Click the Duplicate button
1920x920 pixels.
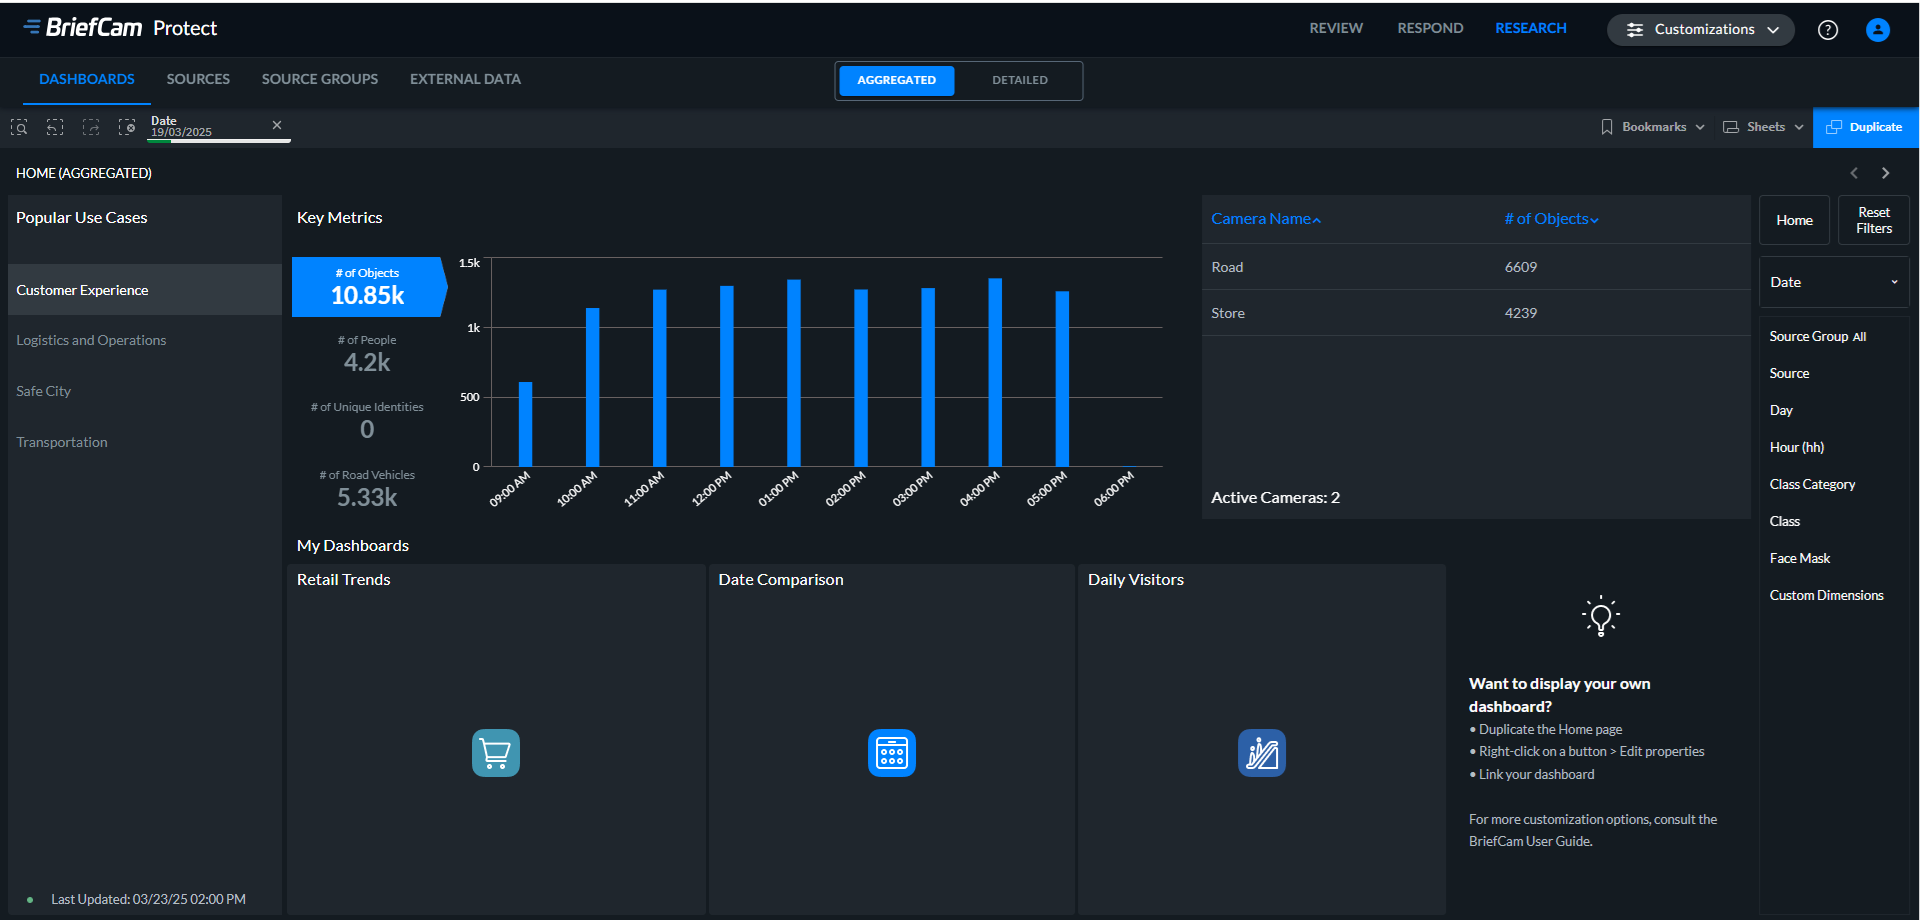click(x=1866, y=127)
